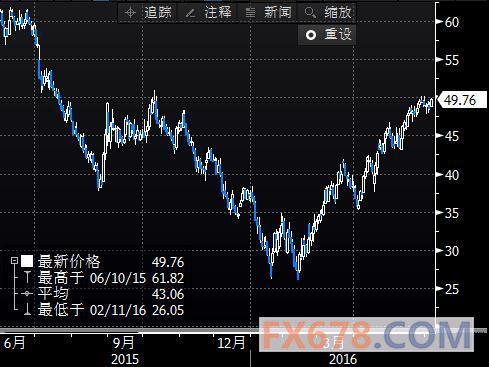Image resolution: width=489 pixels, height=367 pixels.
Task: Click the News (新闻) list icon
Action: click(250, 13)
